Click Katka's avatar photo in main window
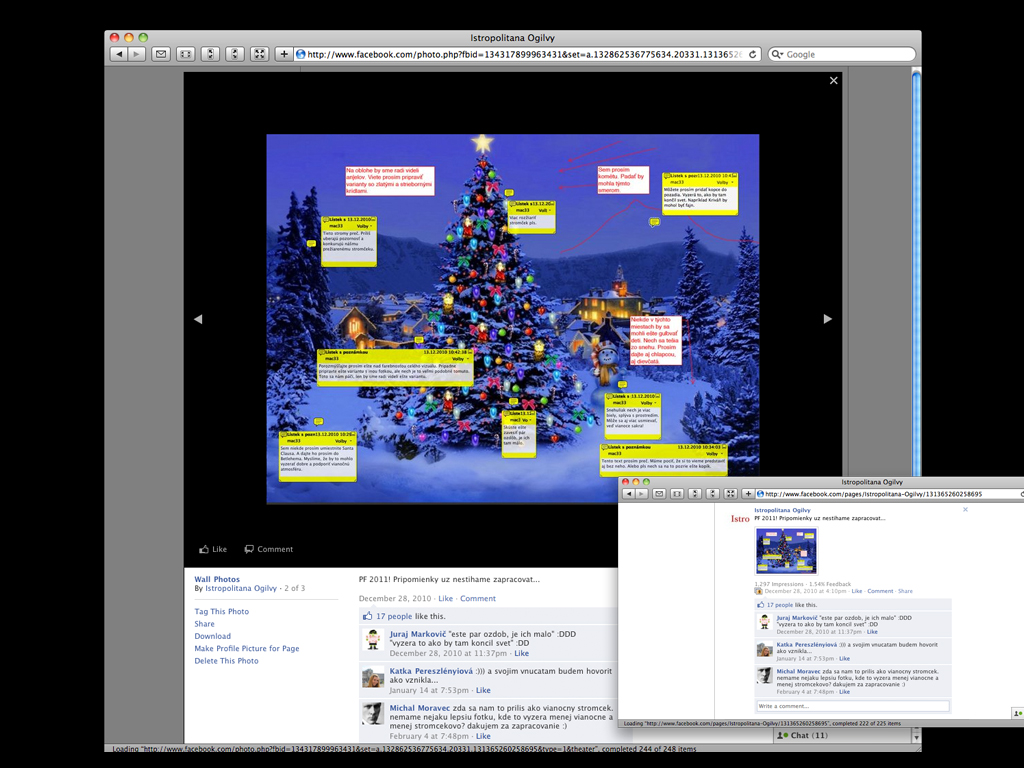This screenshot has height=768, width=1024. pos(373,678)
